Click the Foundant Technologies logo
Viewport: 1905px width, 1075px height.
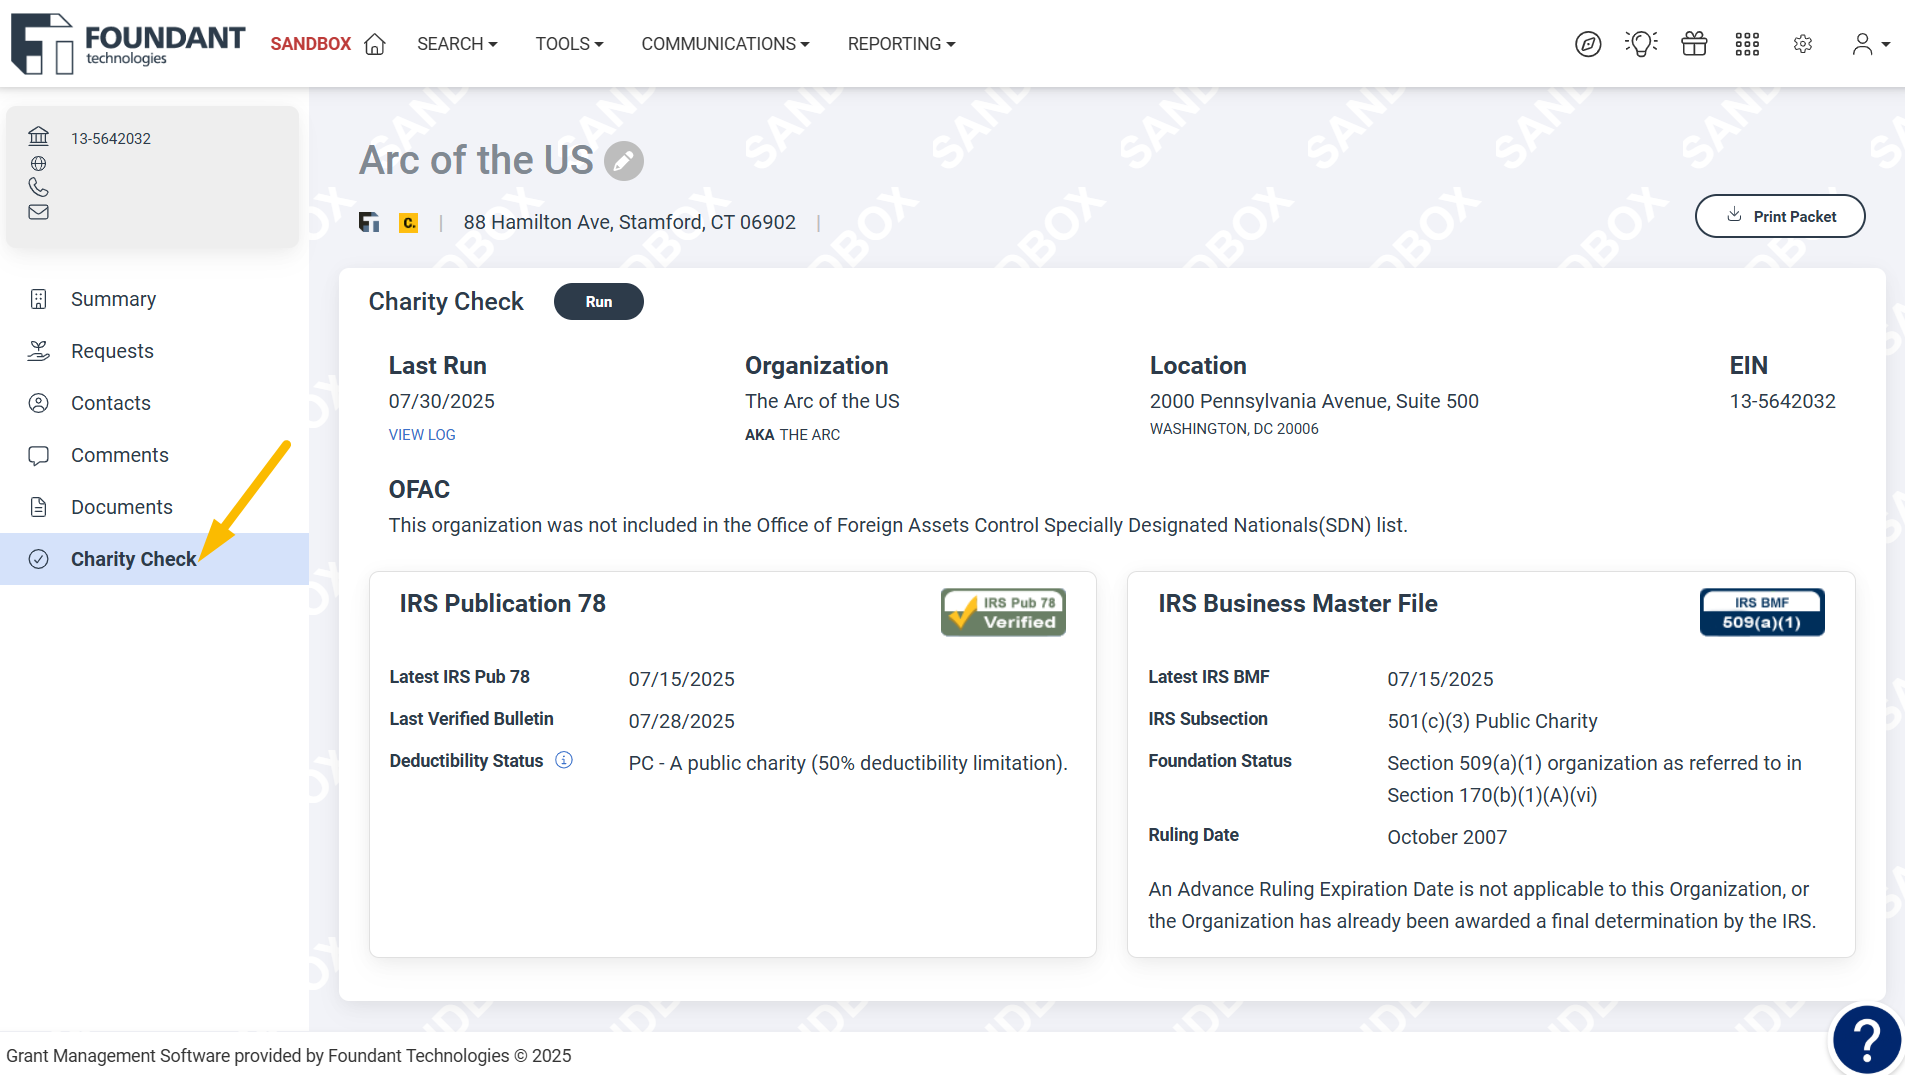pos(128,43)
